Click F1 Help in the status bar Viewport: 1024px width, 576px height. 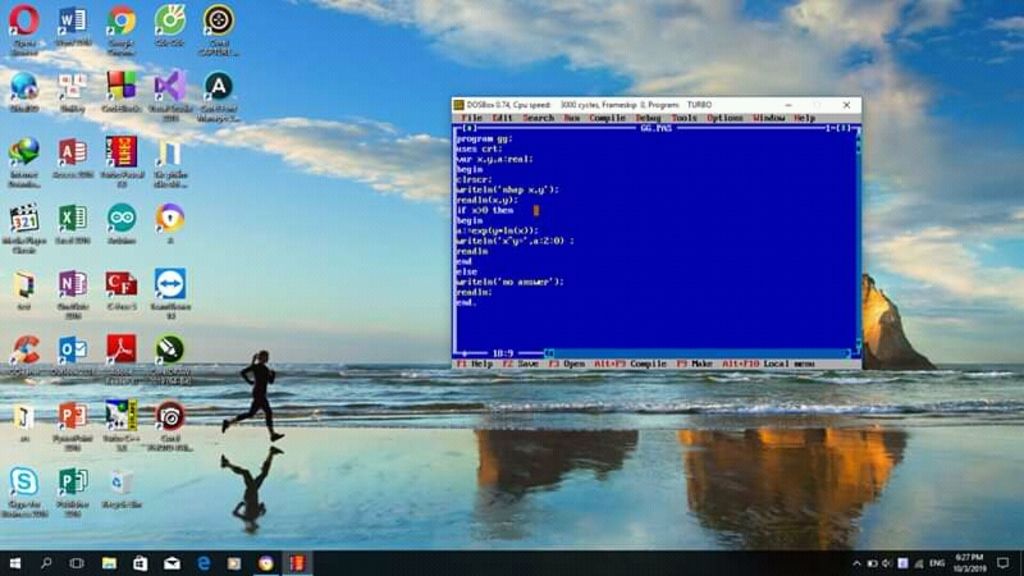[x=475, y=364]
